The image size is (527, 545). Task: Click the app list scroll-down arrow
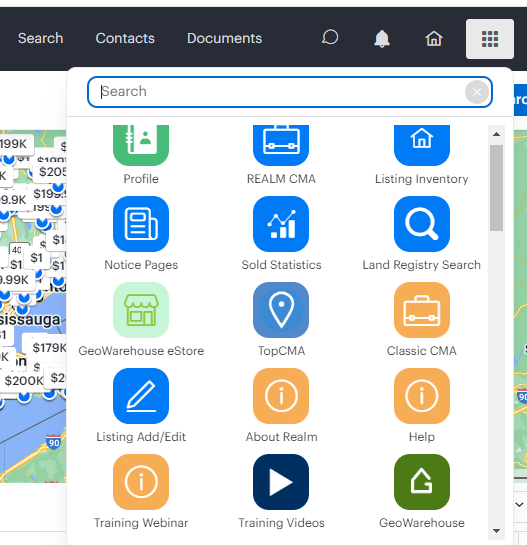(x=496, y=531)
